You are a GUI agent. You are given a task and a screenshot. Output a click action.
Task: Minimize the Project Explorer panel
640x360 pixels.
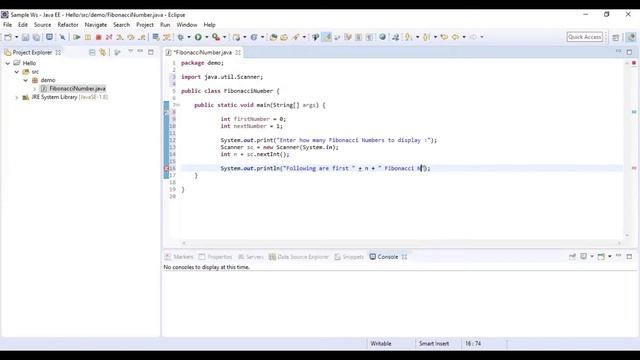click(x=140, y=51)
